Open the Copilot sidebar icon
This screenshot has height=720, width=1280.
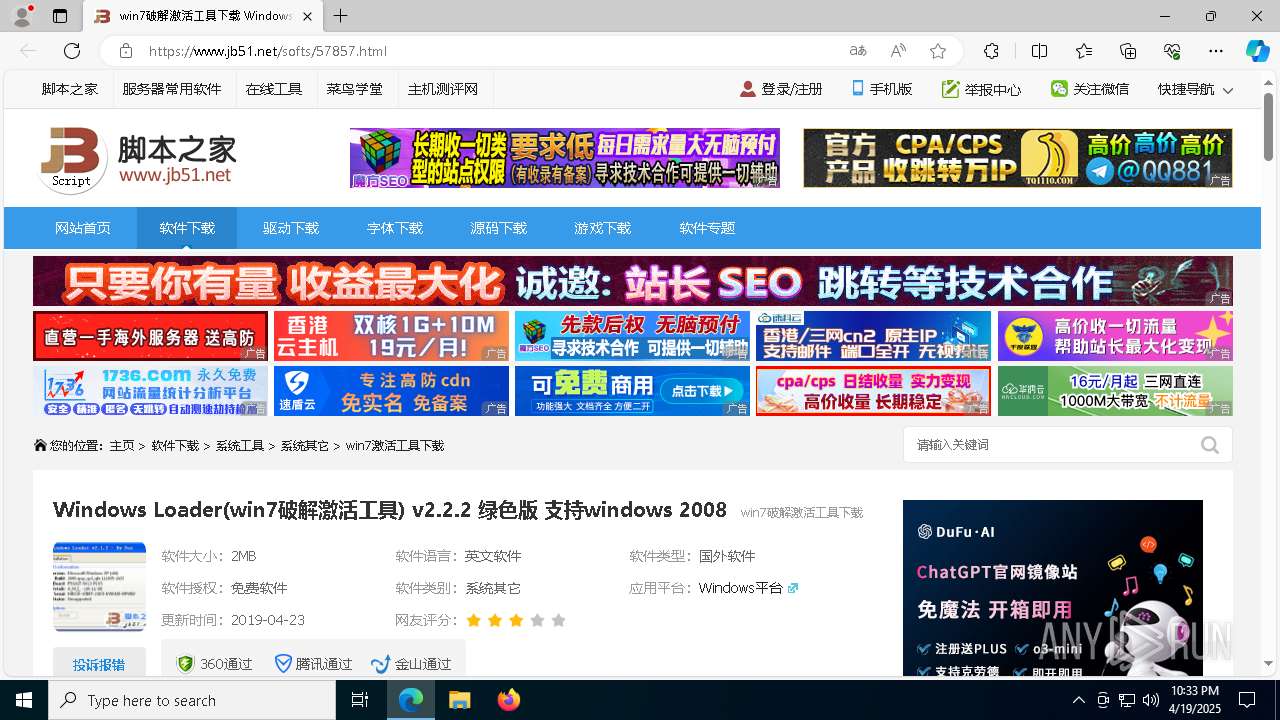pos(1257,51)
